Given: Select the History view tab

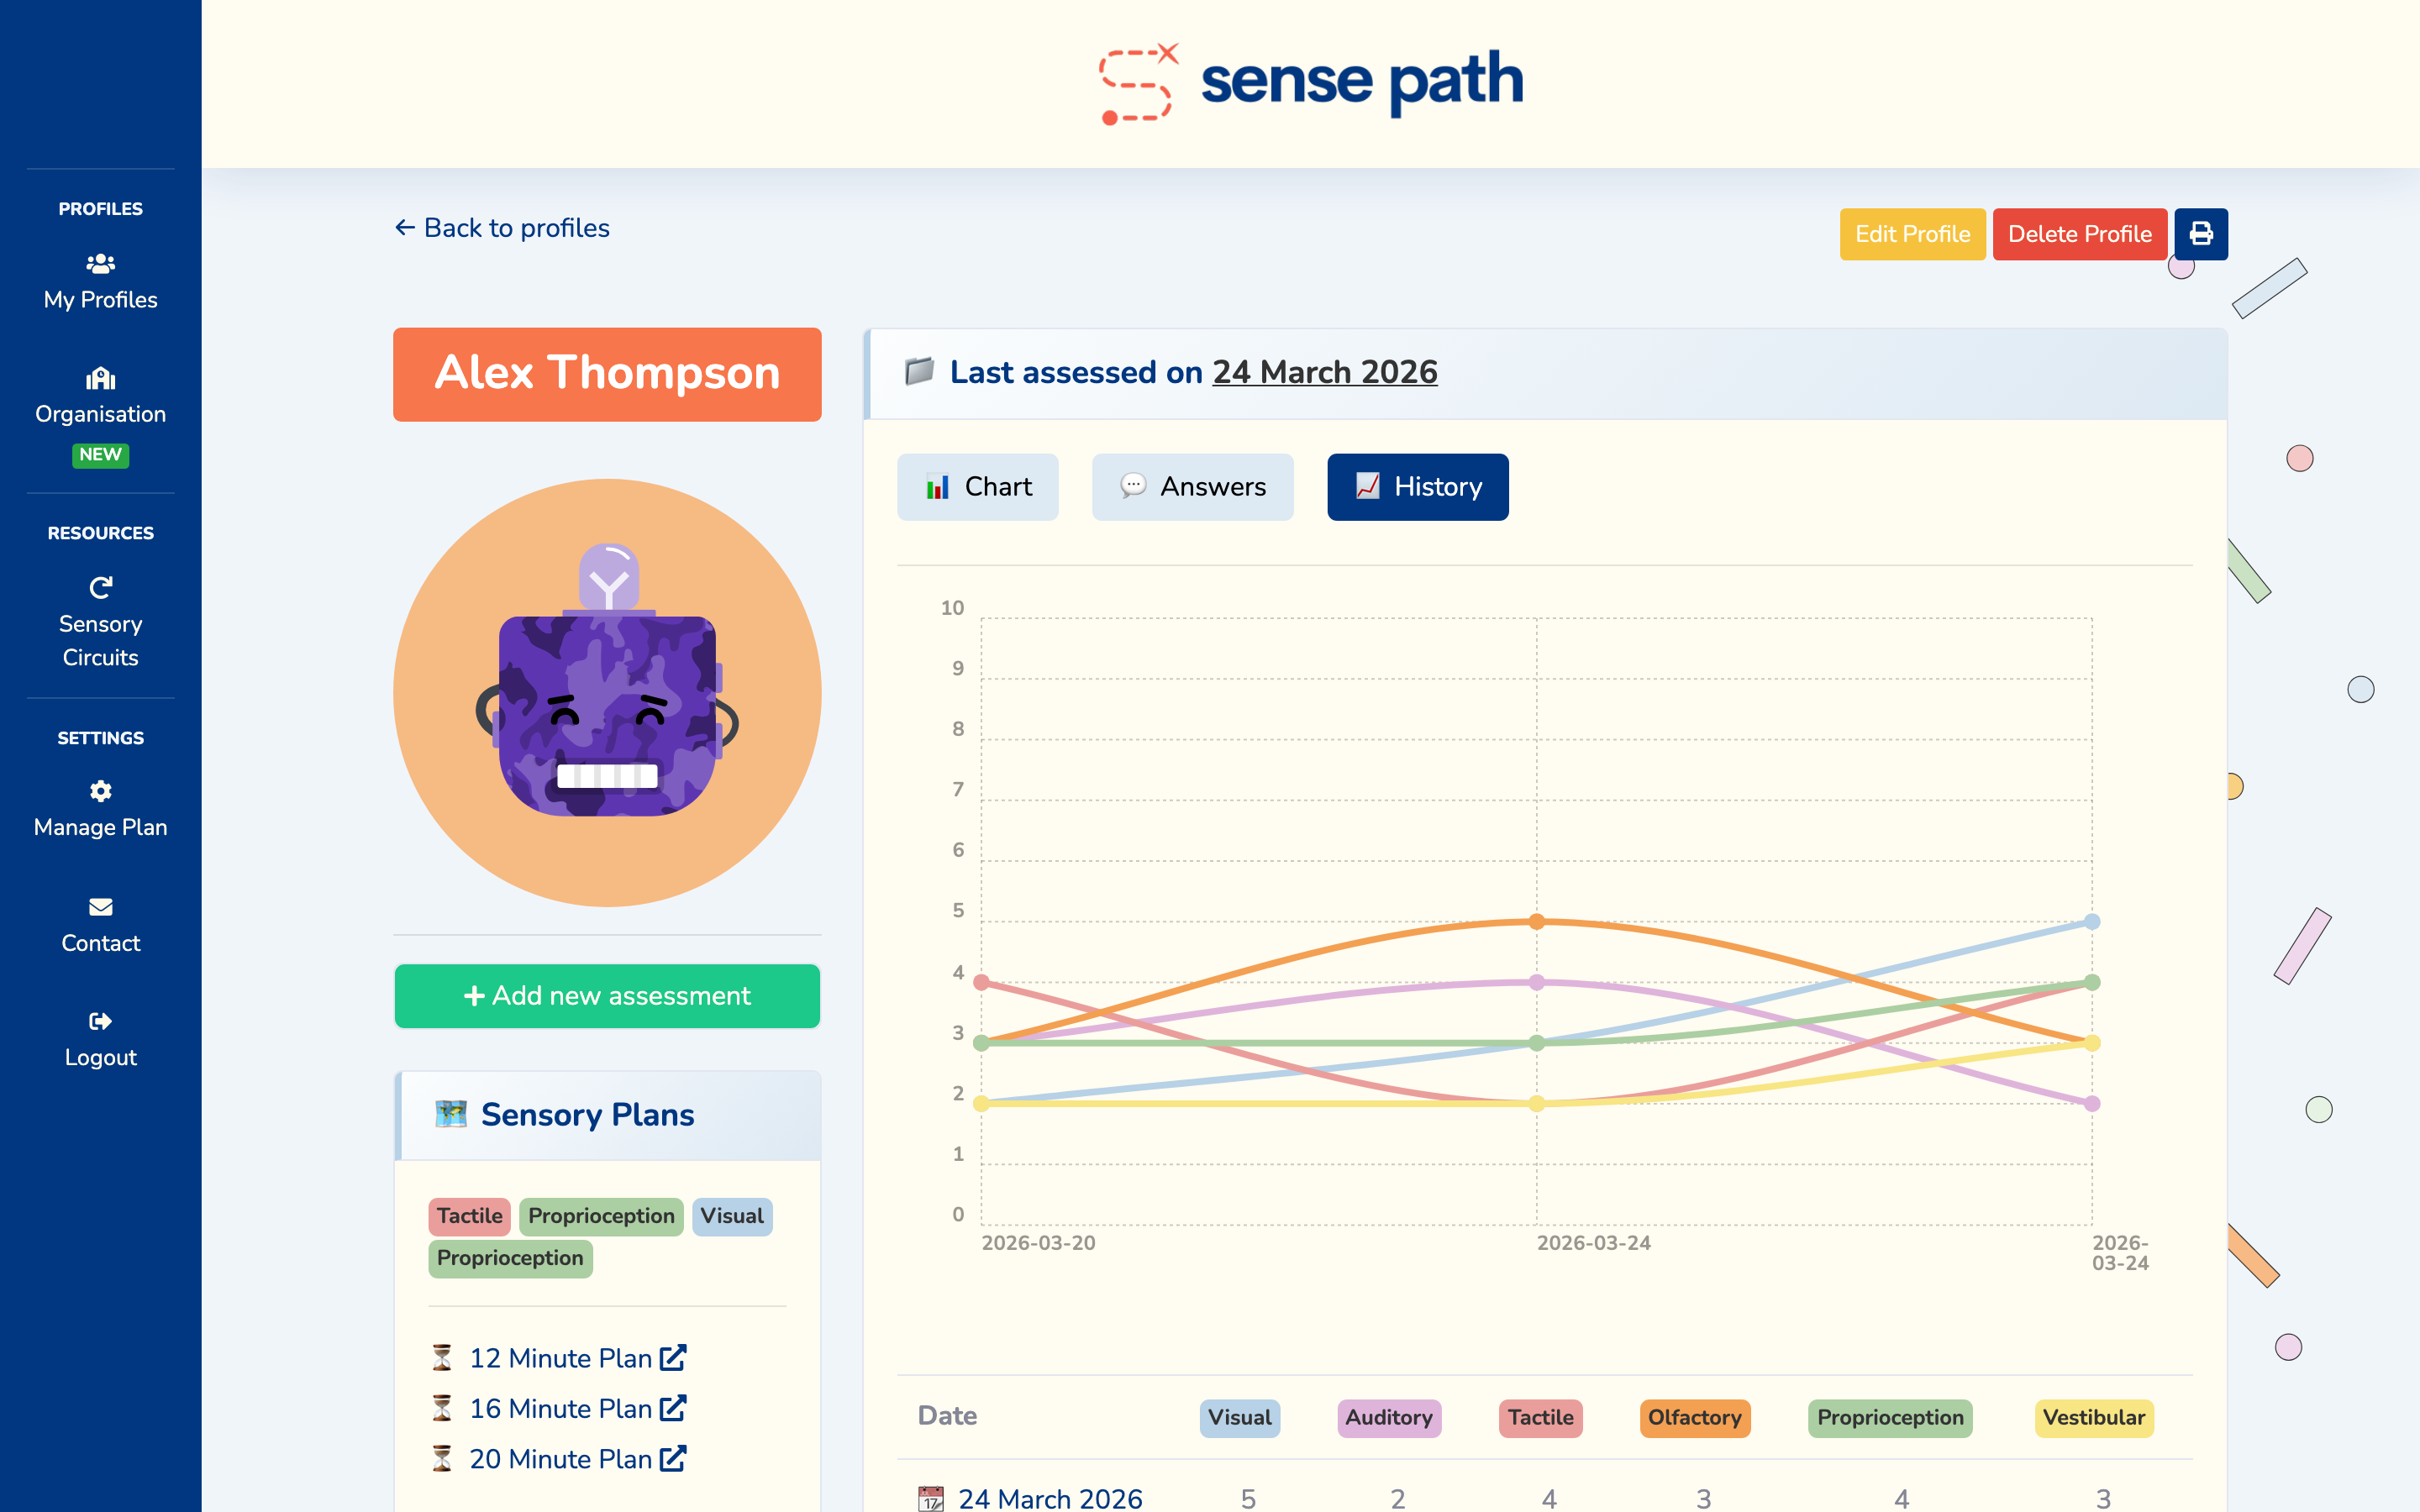Looking at the screenshot, I should coord(1418,487).
